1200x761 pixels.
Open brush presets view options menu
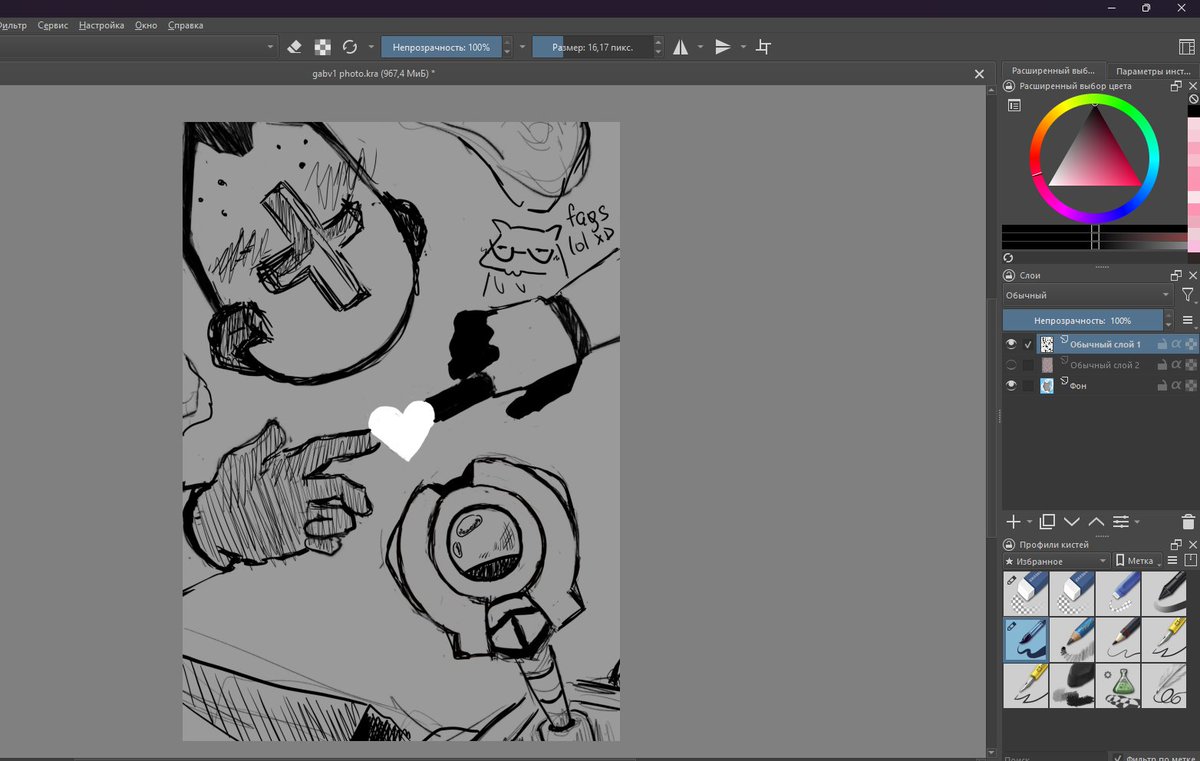click(1173, 561)
